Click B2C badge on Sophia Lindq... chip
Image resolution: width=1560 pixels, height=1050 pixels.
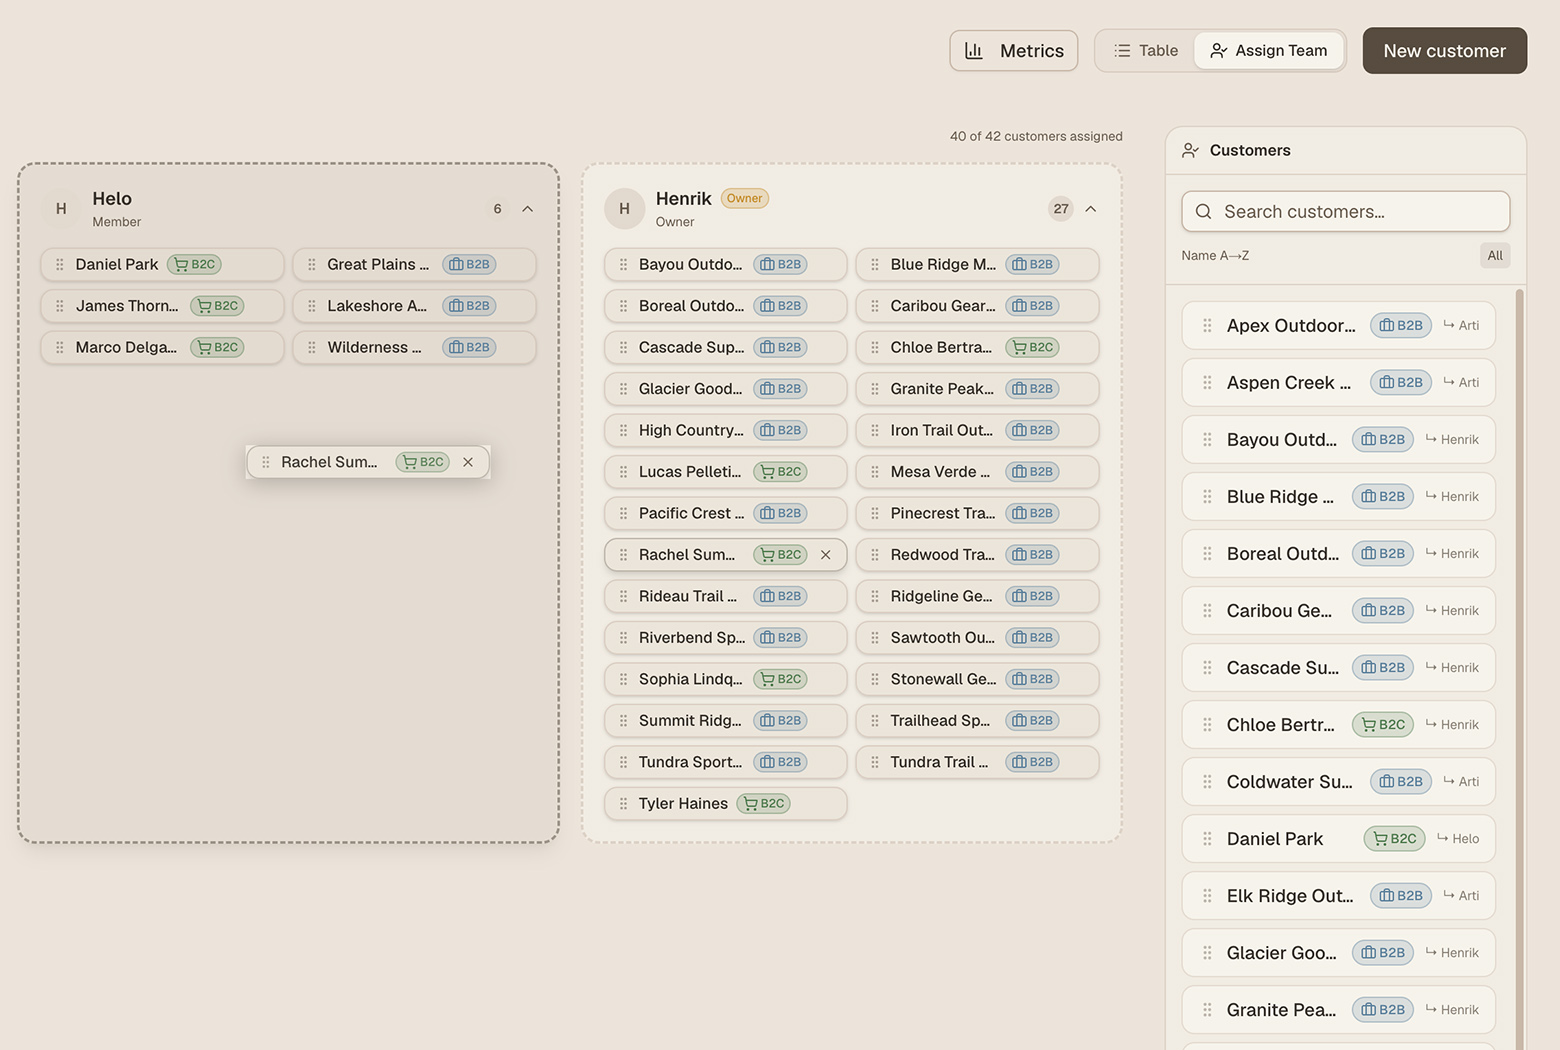[780, 680]
